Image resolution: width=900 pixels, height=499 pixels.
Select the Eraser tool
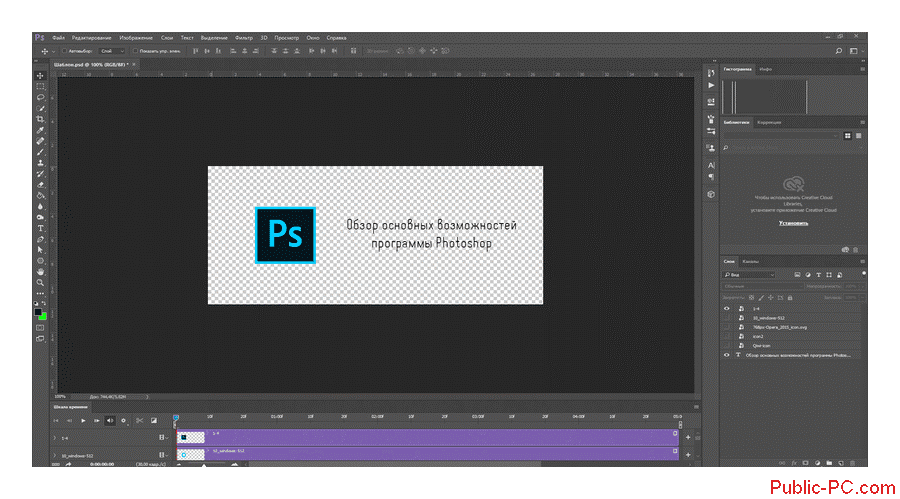[40, 185]
